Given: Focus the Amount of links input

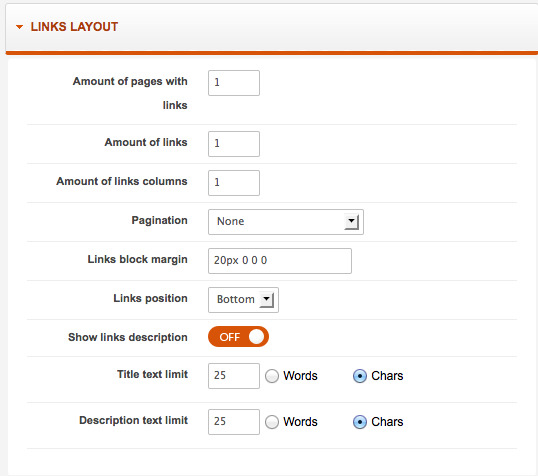Looking at the screenshot, I should pyautogui.click(x=234, y=144).
